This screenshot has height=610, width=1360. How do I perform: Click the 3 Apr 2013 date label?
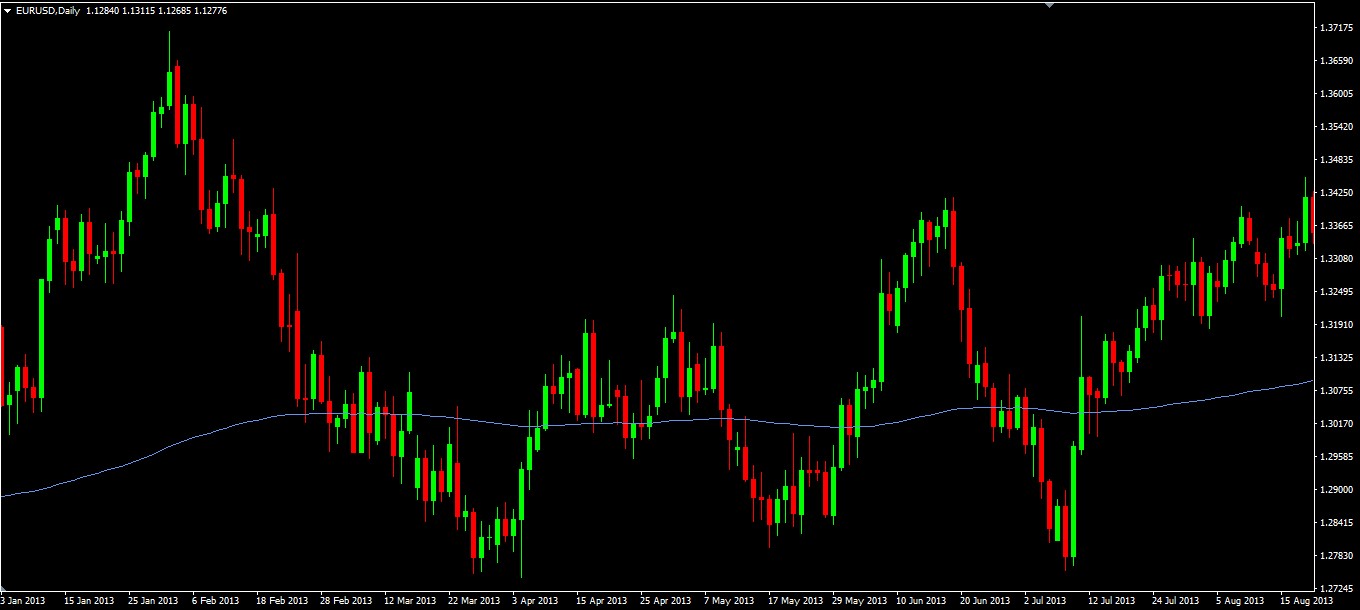(x=535, y=601)
